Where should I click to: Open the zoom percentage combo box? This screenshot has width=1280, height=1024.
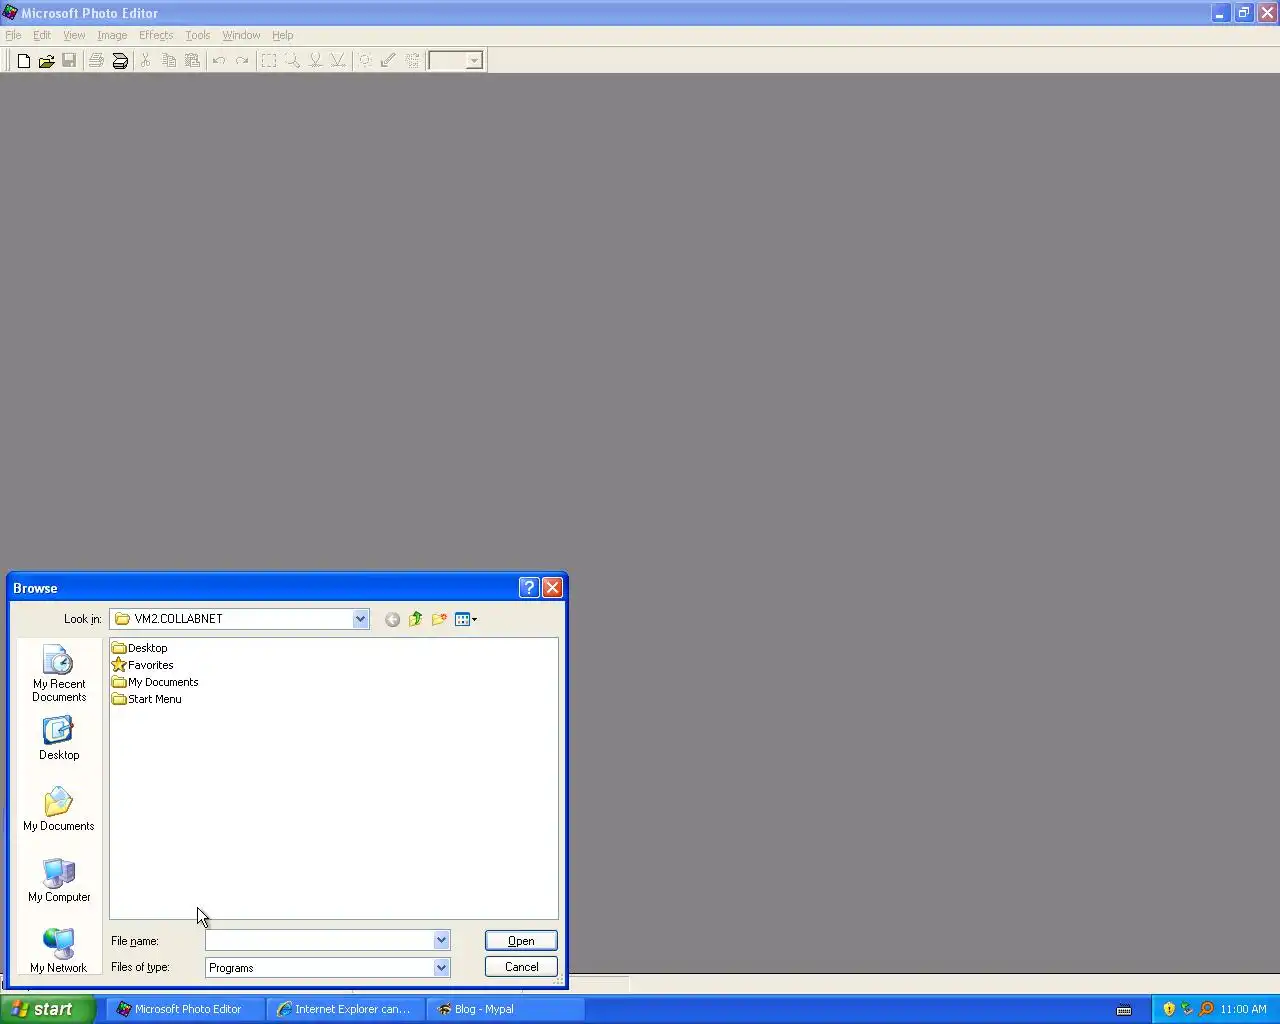474,61
